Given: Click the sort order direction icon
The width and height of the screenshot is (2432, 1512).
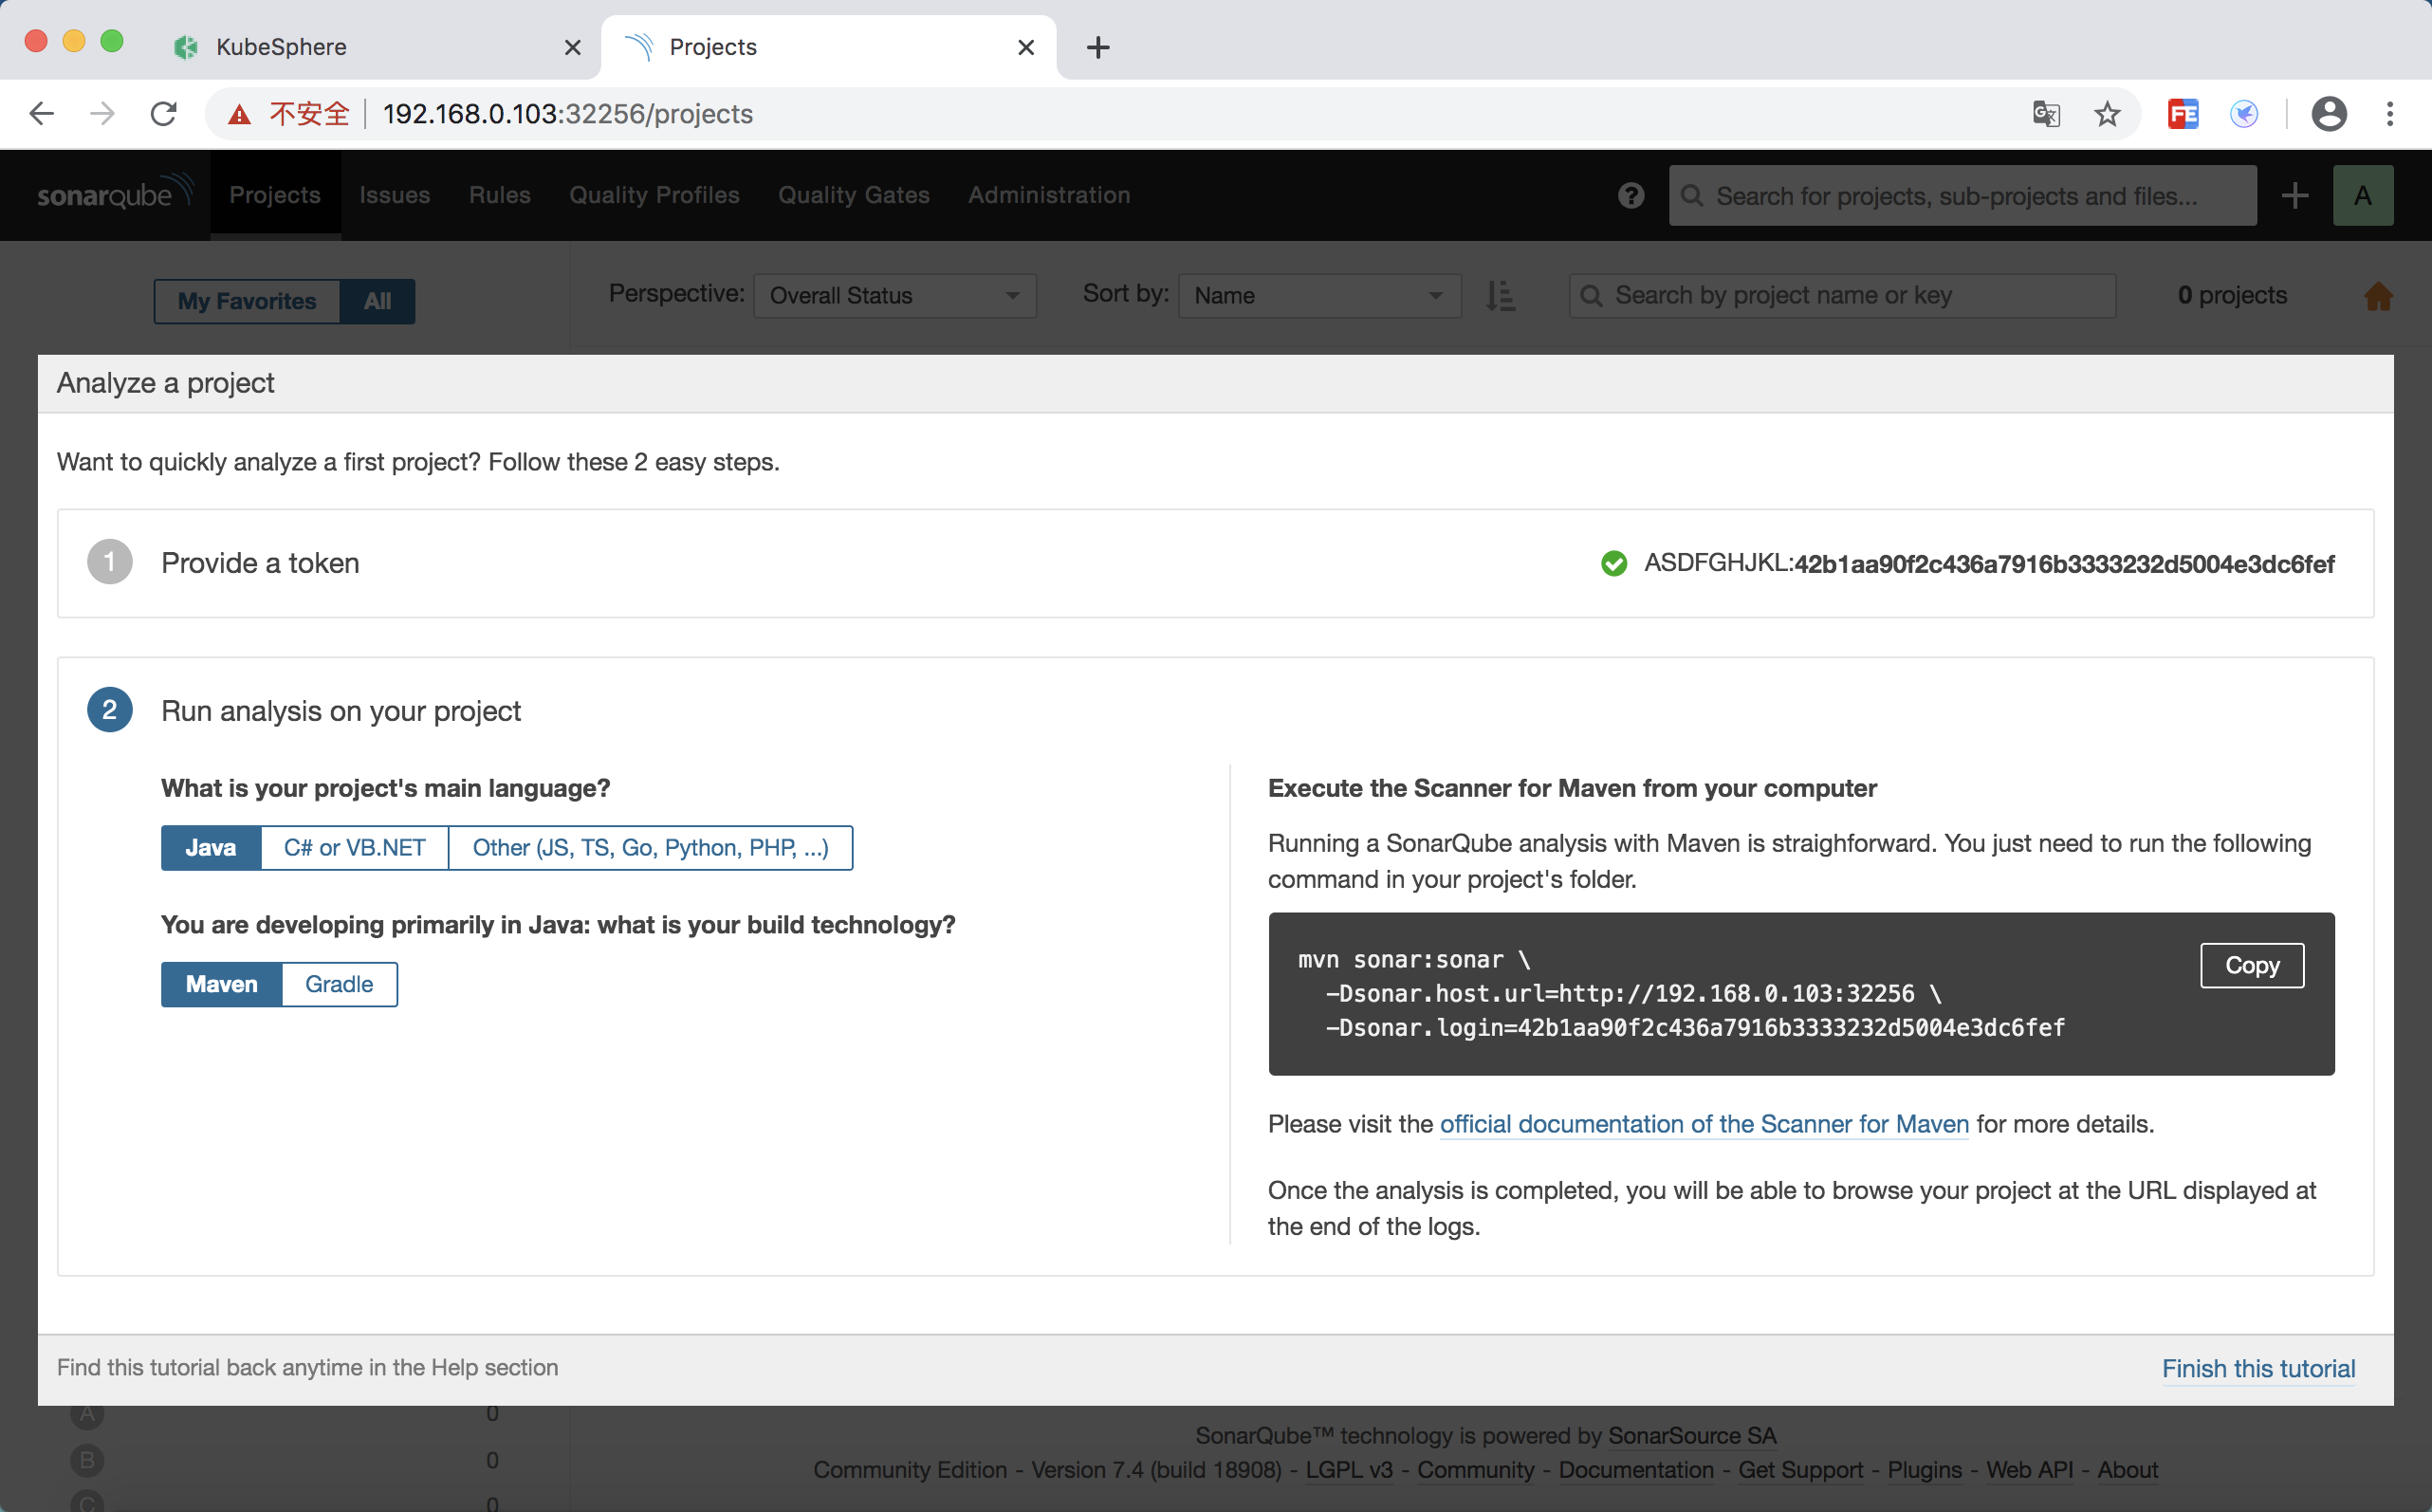Looking at the screenshot, I should pos(1500,296).
